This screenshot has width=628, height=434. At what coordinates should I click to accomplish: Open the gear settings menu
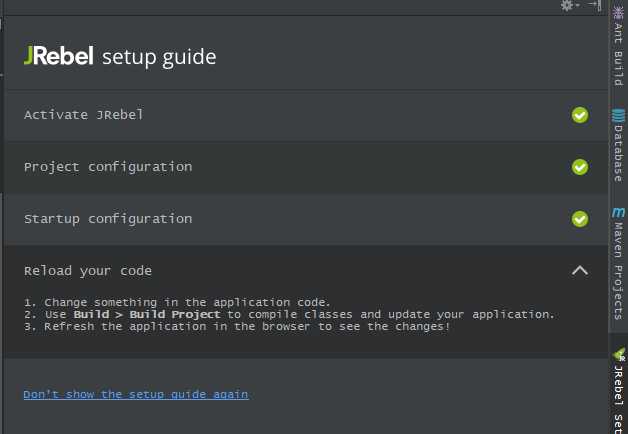coord(570,5)
